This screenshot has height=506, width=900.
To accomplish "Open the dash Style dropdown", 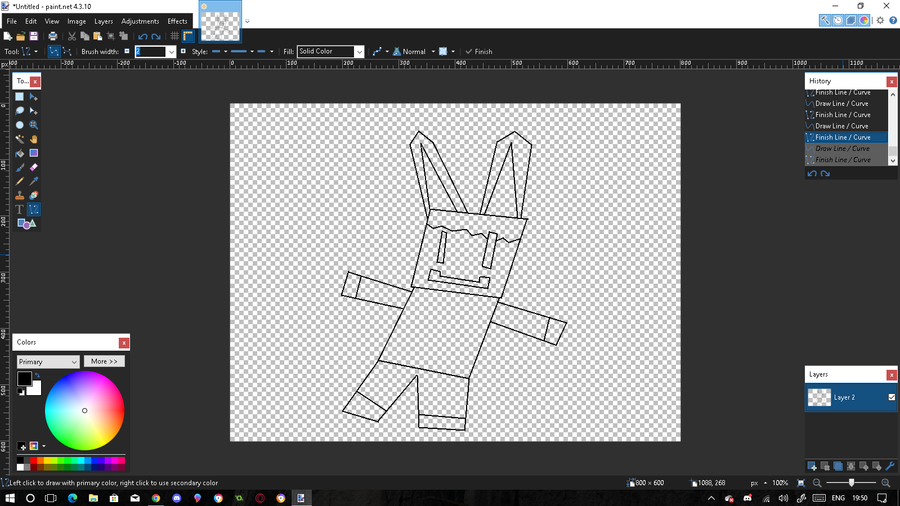I will [243, 52].
